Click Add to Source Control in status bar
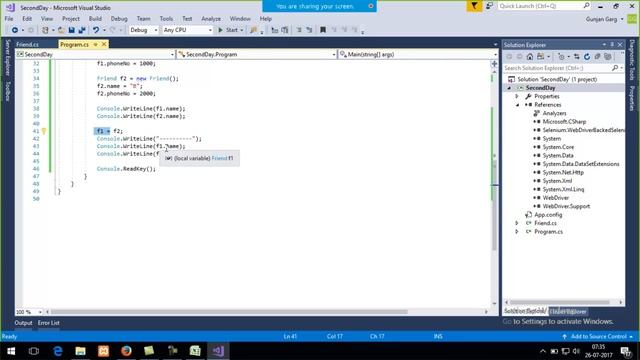This screenshot has height=360, width=640. pyautogui.click(x=598, y=337)
